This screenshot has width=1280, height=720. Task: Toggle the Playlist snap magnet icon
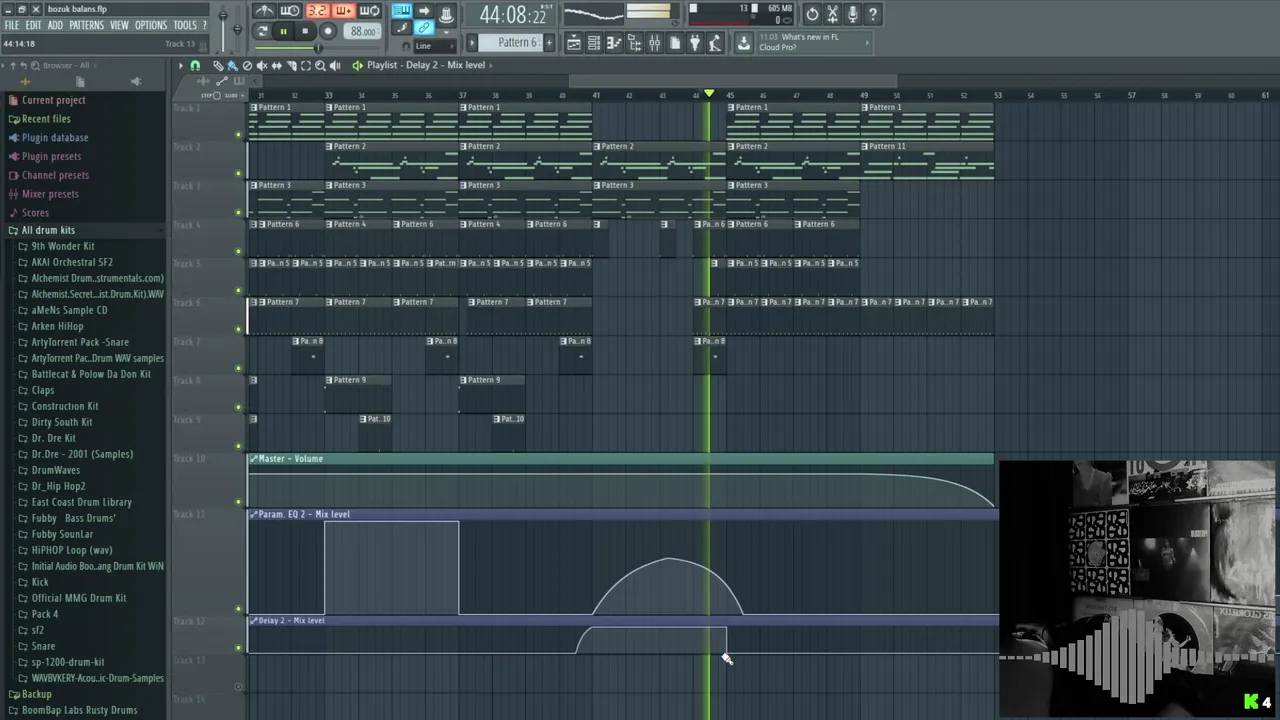(x=195, y=66)
